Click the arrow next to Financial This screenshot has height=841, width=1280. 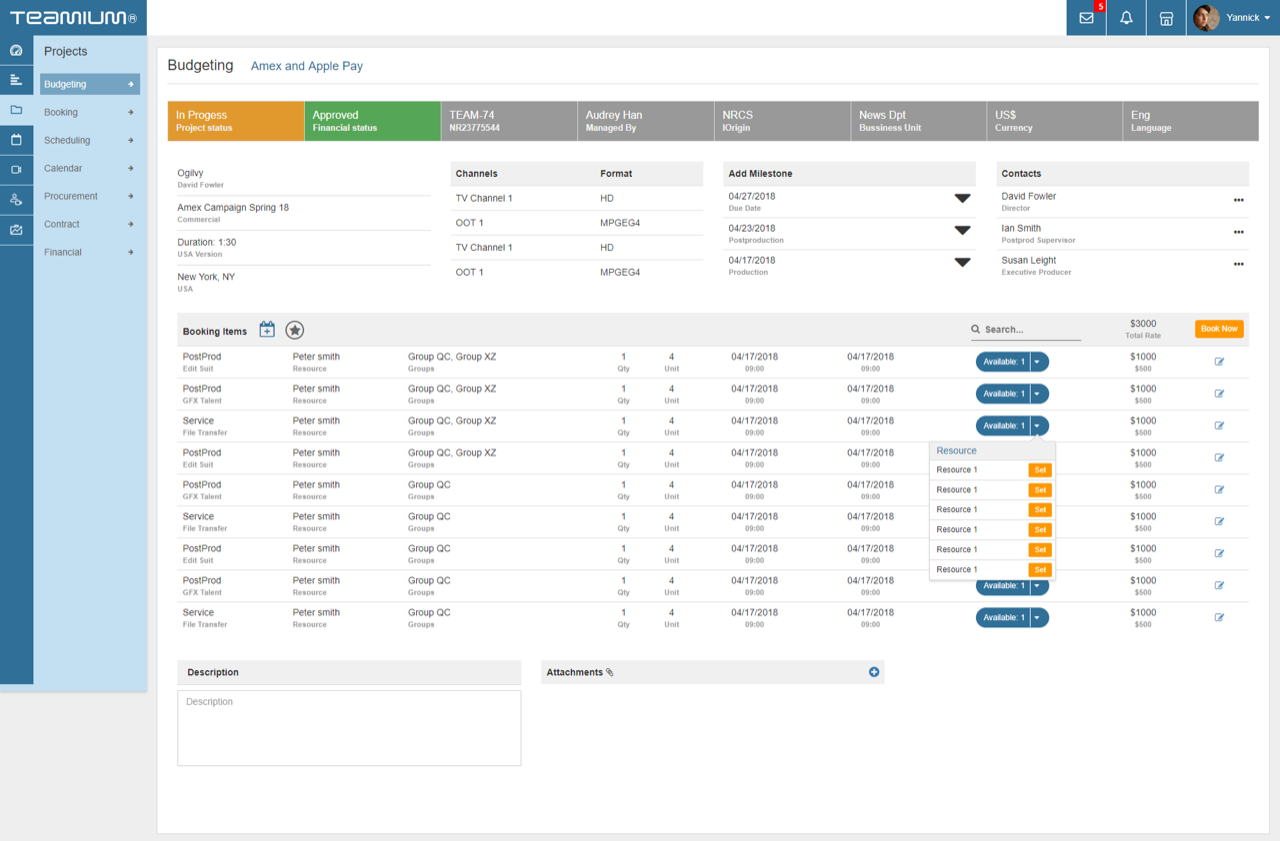coord(131,253)
